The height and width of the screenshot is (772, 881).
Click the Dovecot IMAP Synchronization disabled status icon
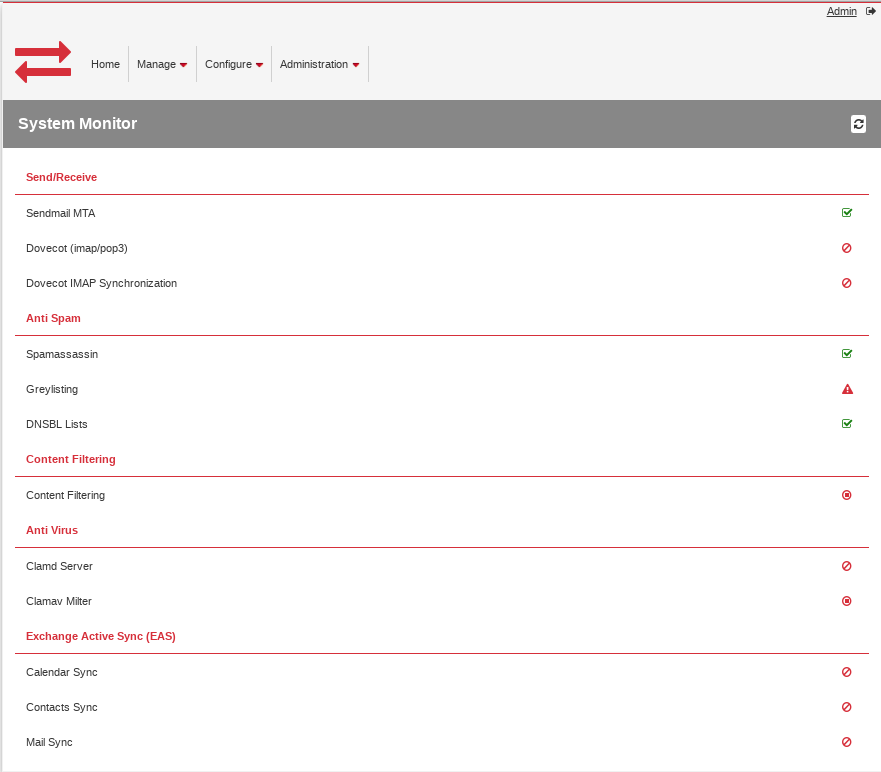click(x=847, y=283)
